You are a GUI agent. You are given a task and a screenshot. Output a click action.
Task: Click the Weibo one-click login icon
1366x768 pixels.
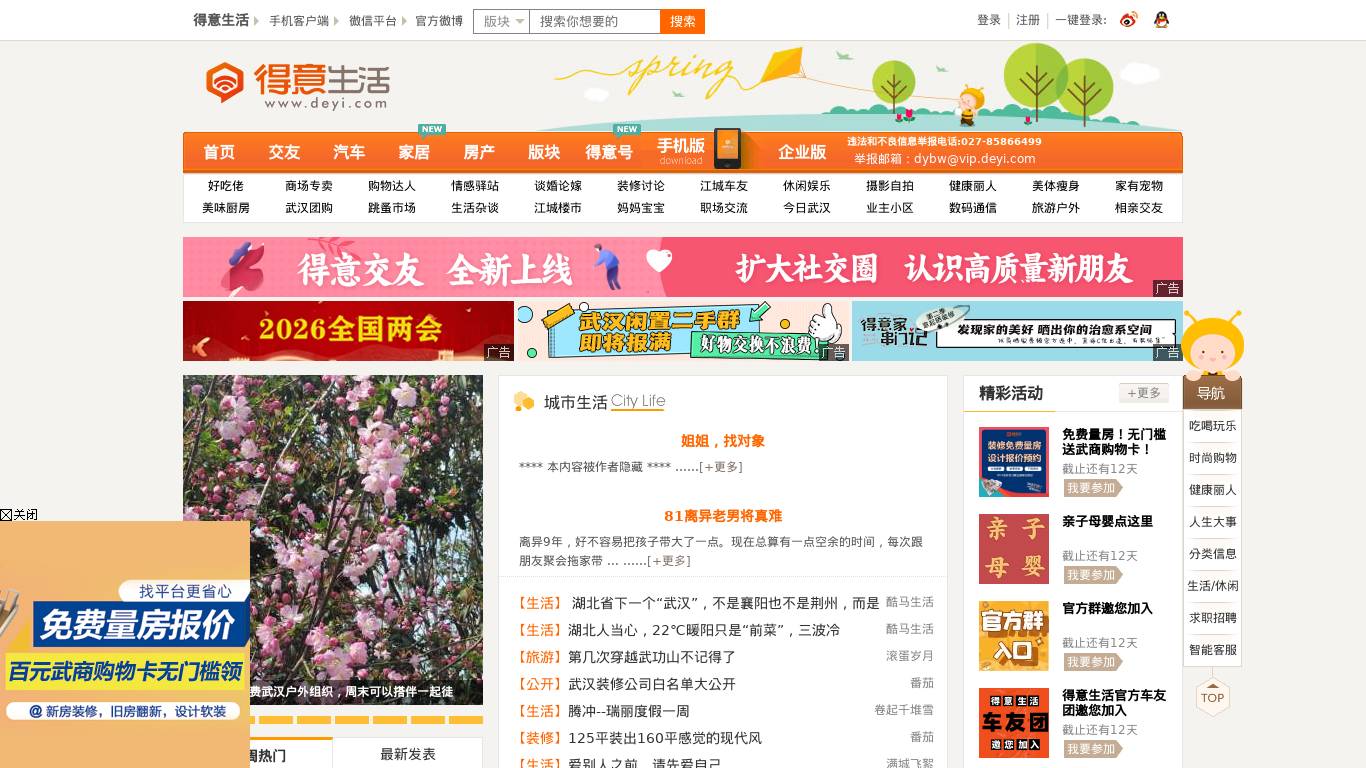[x=1129, y=19]
